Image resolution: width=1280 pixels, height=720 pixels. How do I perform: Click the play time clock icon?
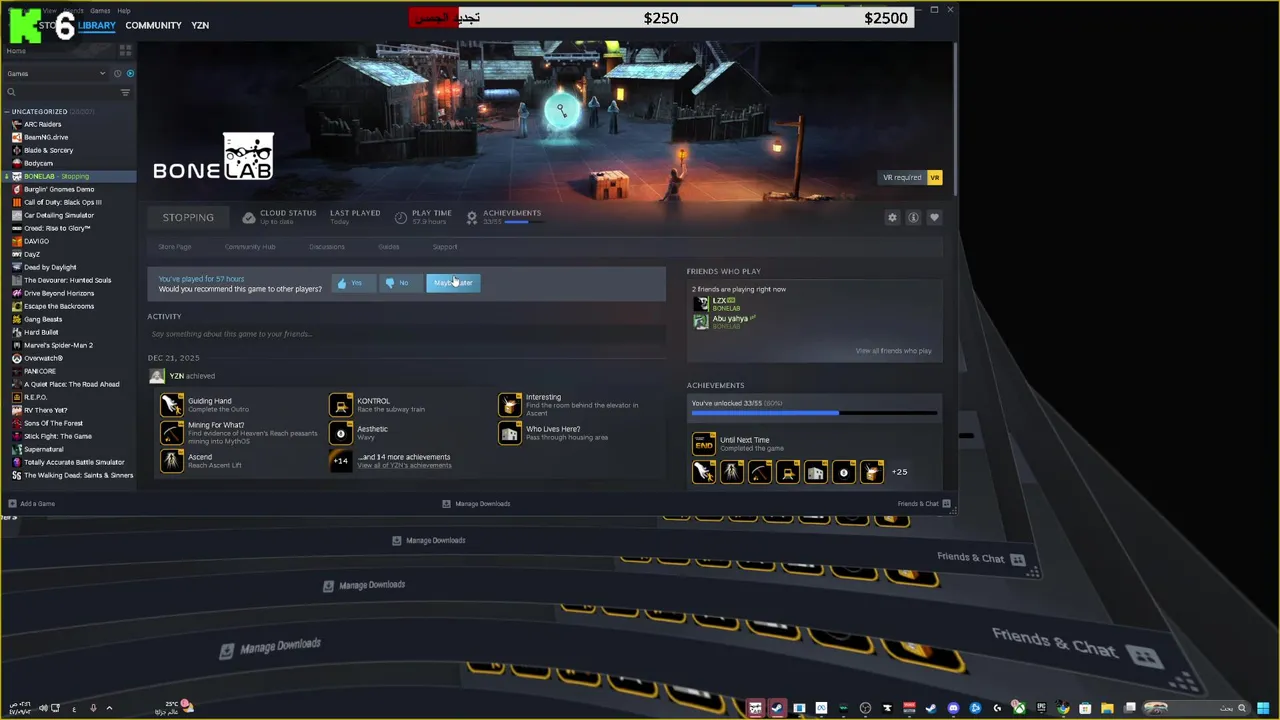[x=401, y=217]
